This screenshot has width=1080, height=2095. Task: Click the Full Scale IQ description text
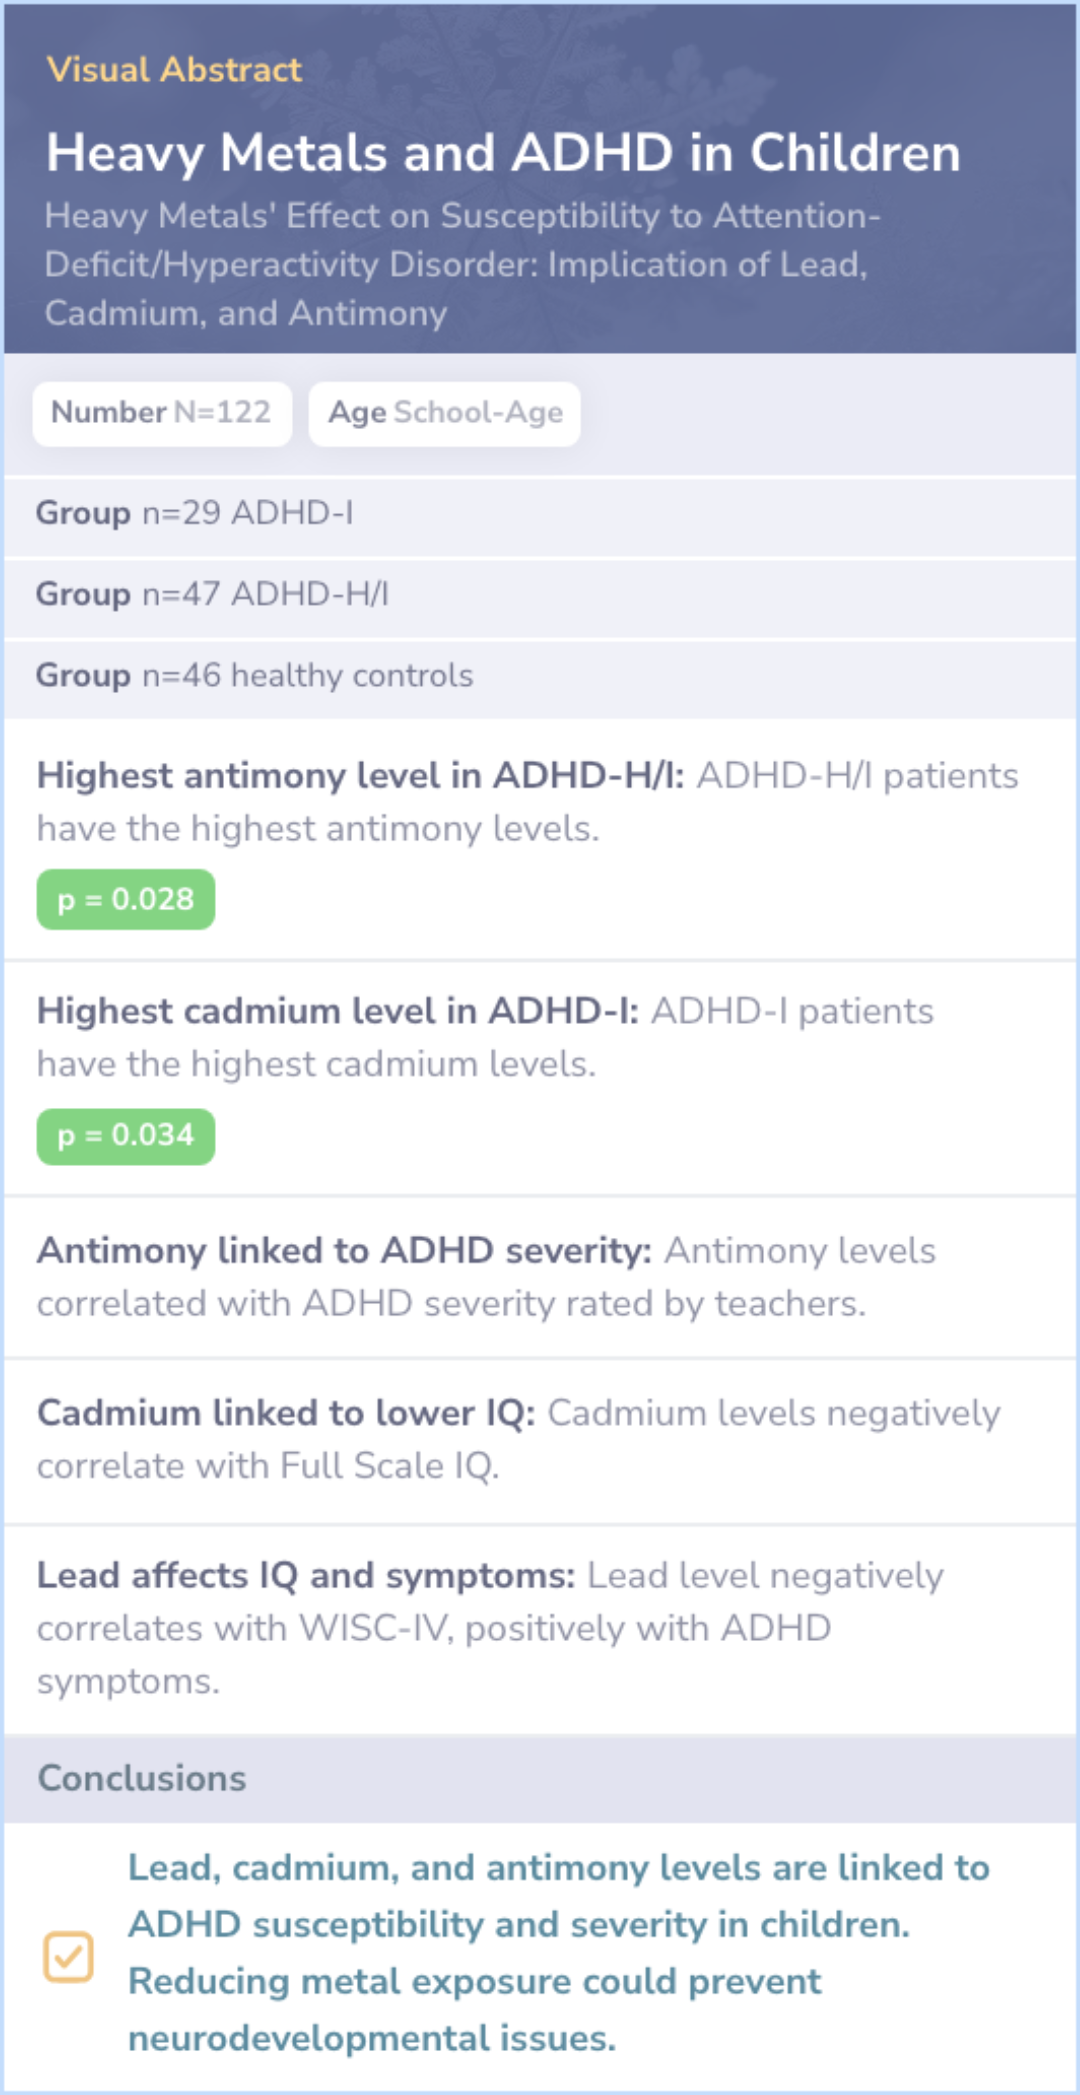click(x=518, y=1439)
